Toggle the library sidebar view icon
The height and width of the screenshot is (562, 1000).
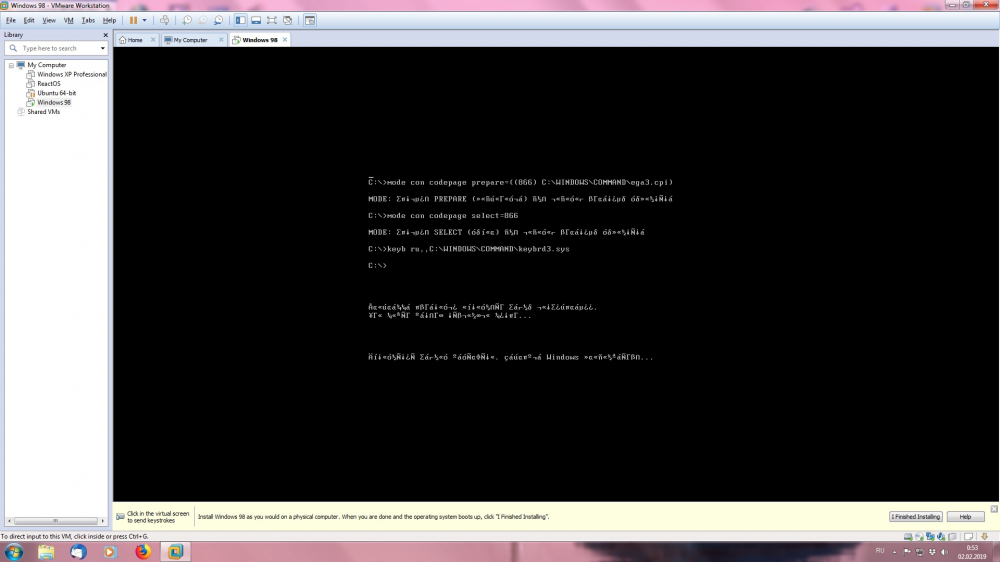pyautogui.click(x=240, y=20)
